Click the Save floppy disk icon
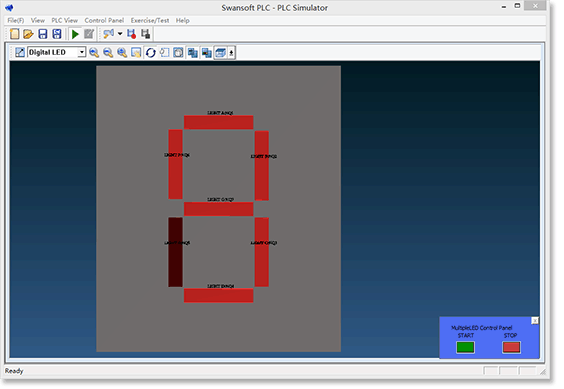Viewport: 564px width, 389px height. [x=43, y=34]
